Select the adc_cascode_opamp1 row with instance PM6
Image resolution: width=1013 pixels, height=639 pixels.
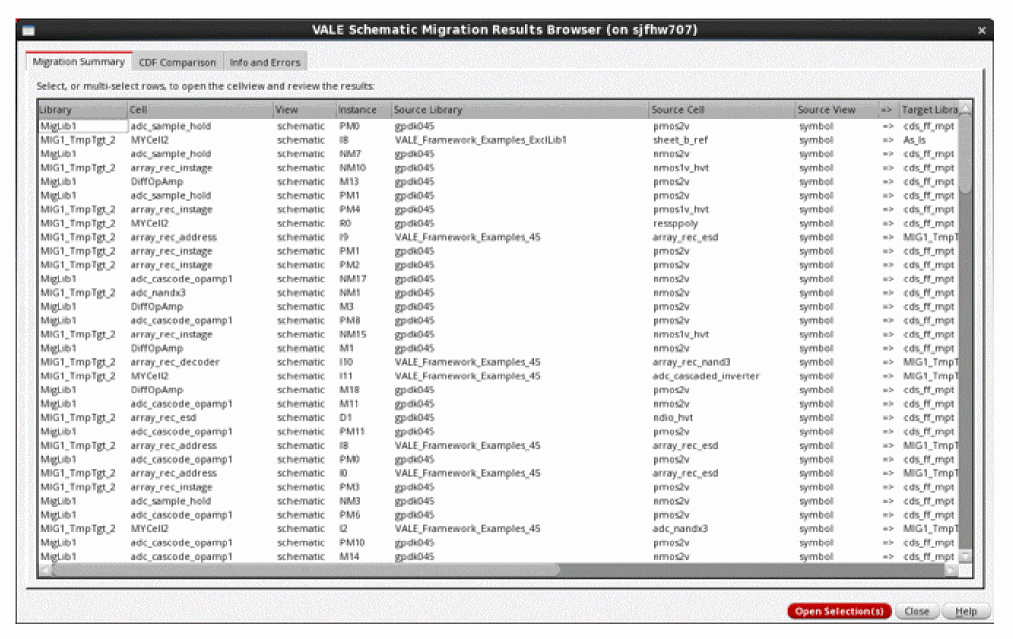pyautogui.click(x=498, y=515)
